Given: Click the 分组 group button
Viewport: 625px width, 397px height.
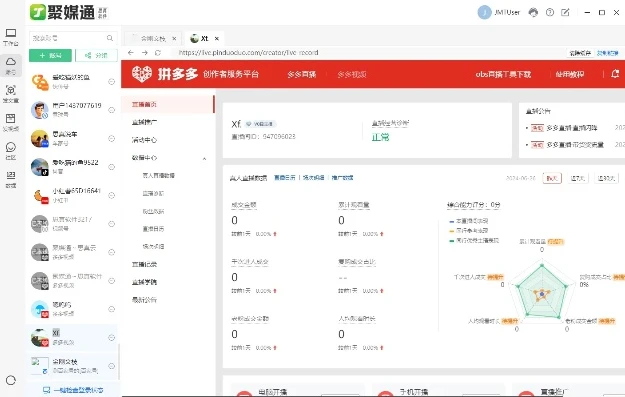Looking at the screenshot, I should pyautogui.click(x=96, y=55).
